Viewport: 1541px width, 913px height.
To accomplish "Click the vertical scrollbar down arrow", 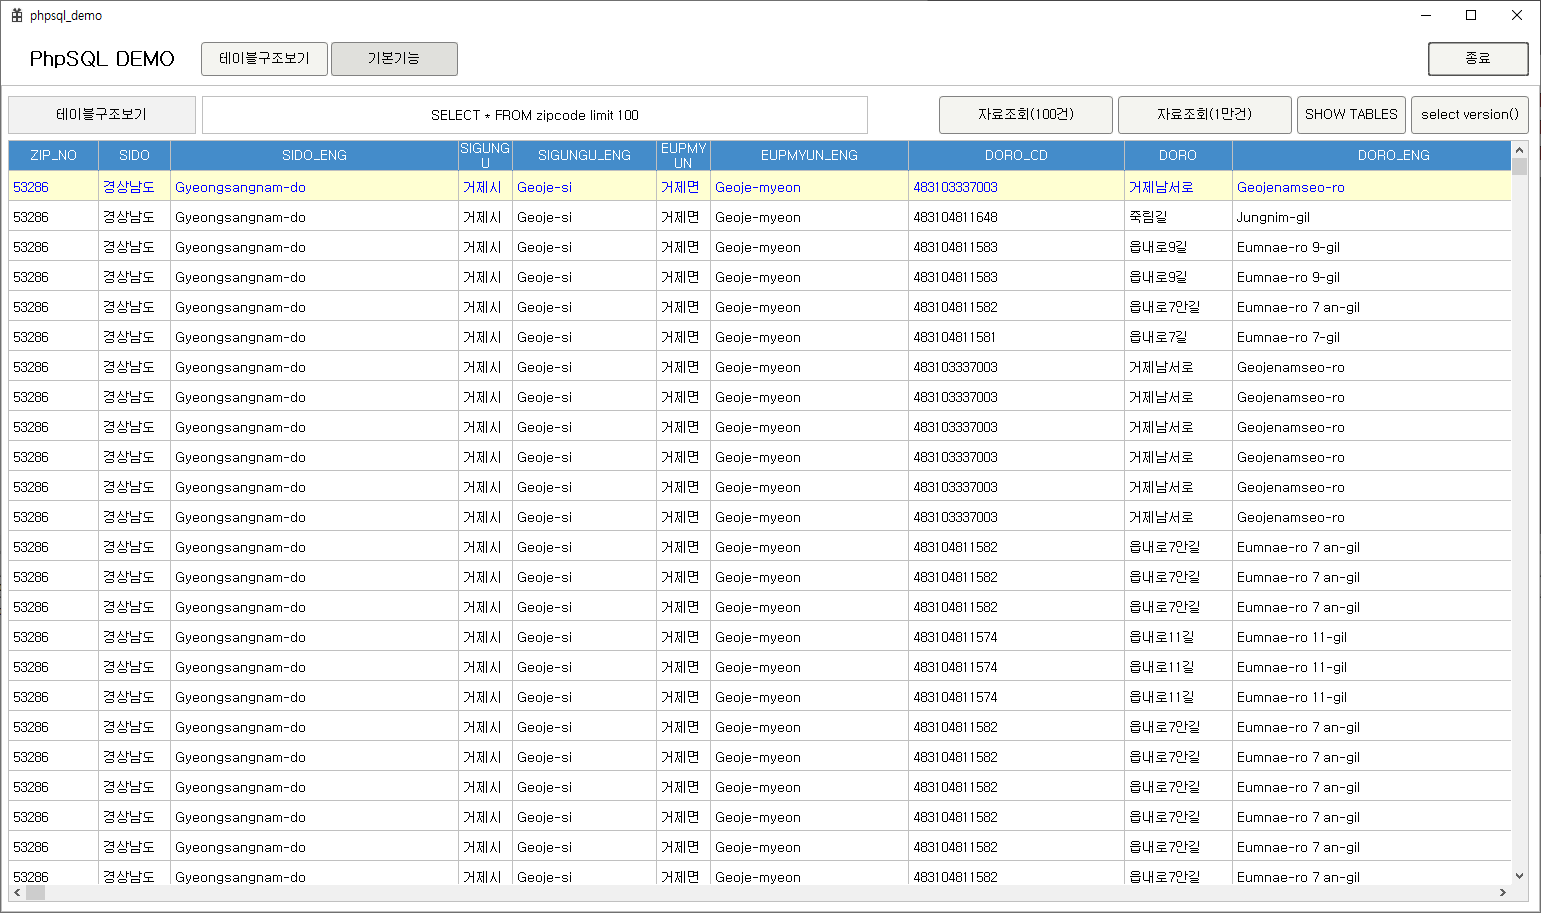I will (1520, 876).
